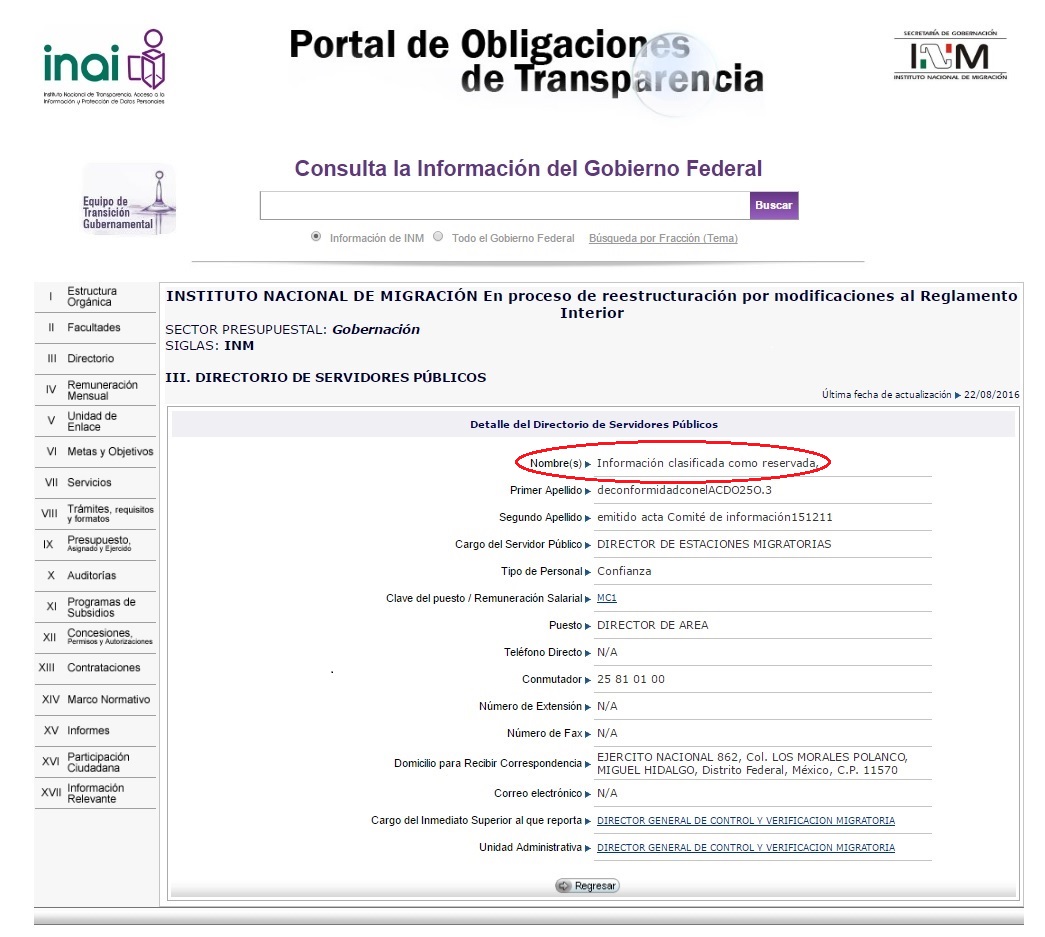This screenshot has width=1045, height=937.
Task: Click the 'Consulta la Información del Gobierno Federal' heading
Action: (528, 169)
